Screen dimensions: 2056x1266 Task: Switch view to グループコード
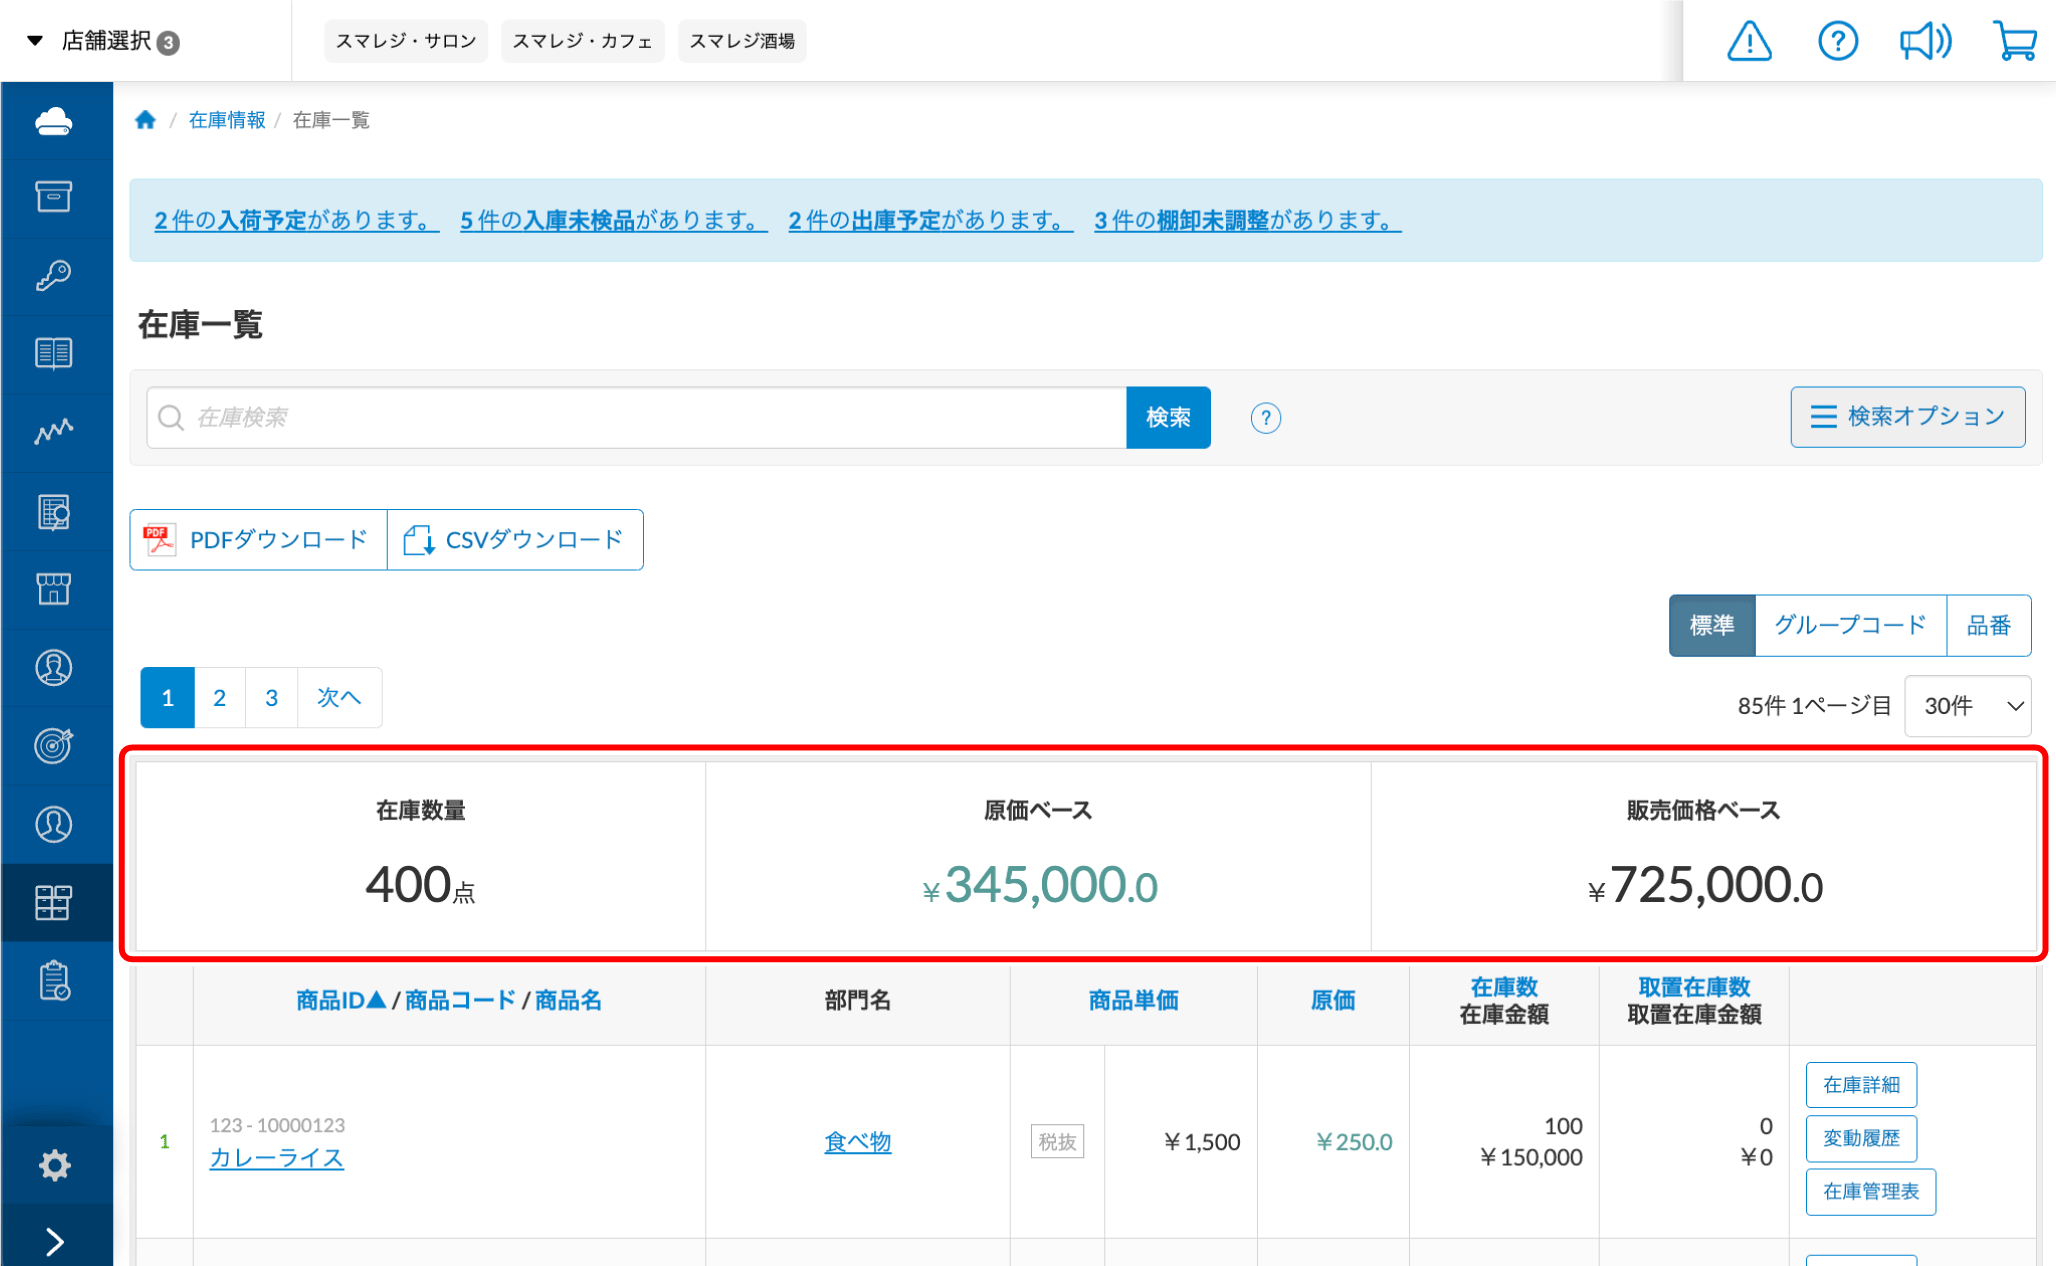tap(1850, 626)
